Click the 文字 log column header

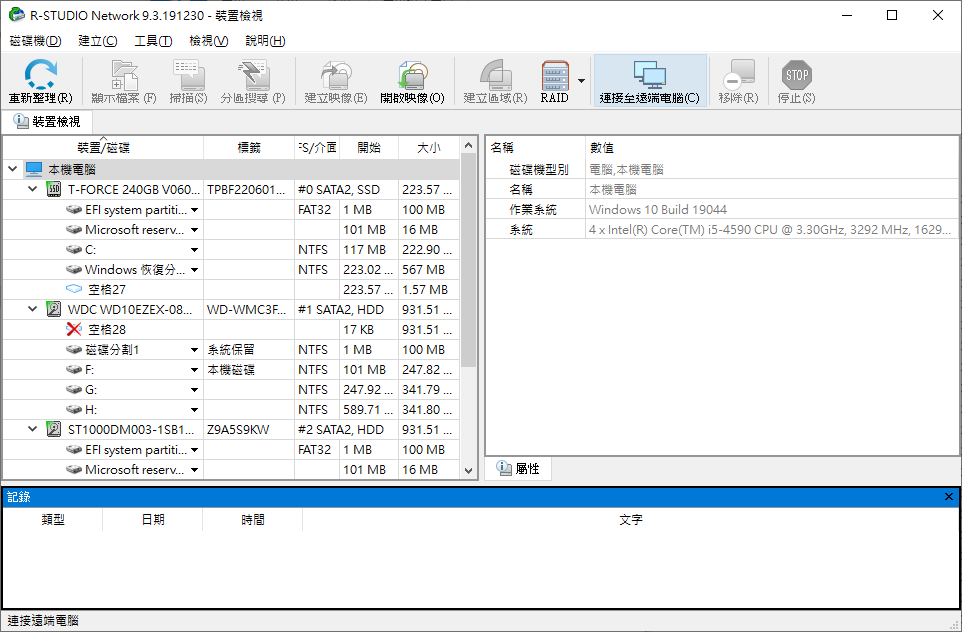click(631, 520)
